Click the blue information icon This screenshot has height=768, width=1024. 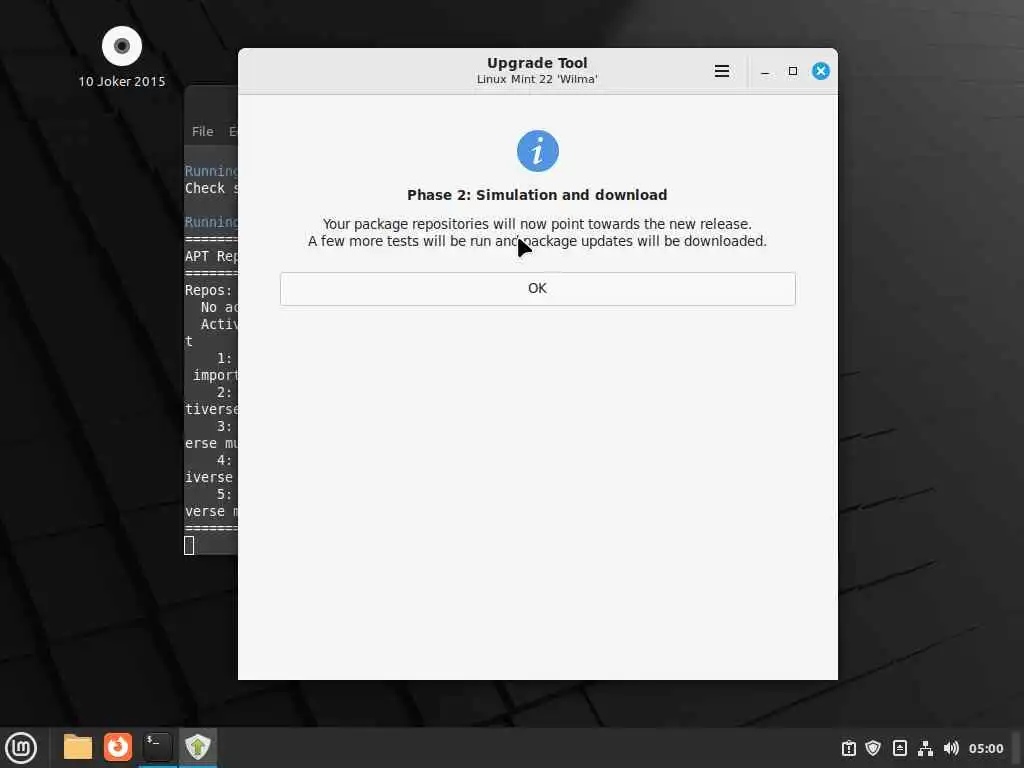click(537, 151)
